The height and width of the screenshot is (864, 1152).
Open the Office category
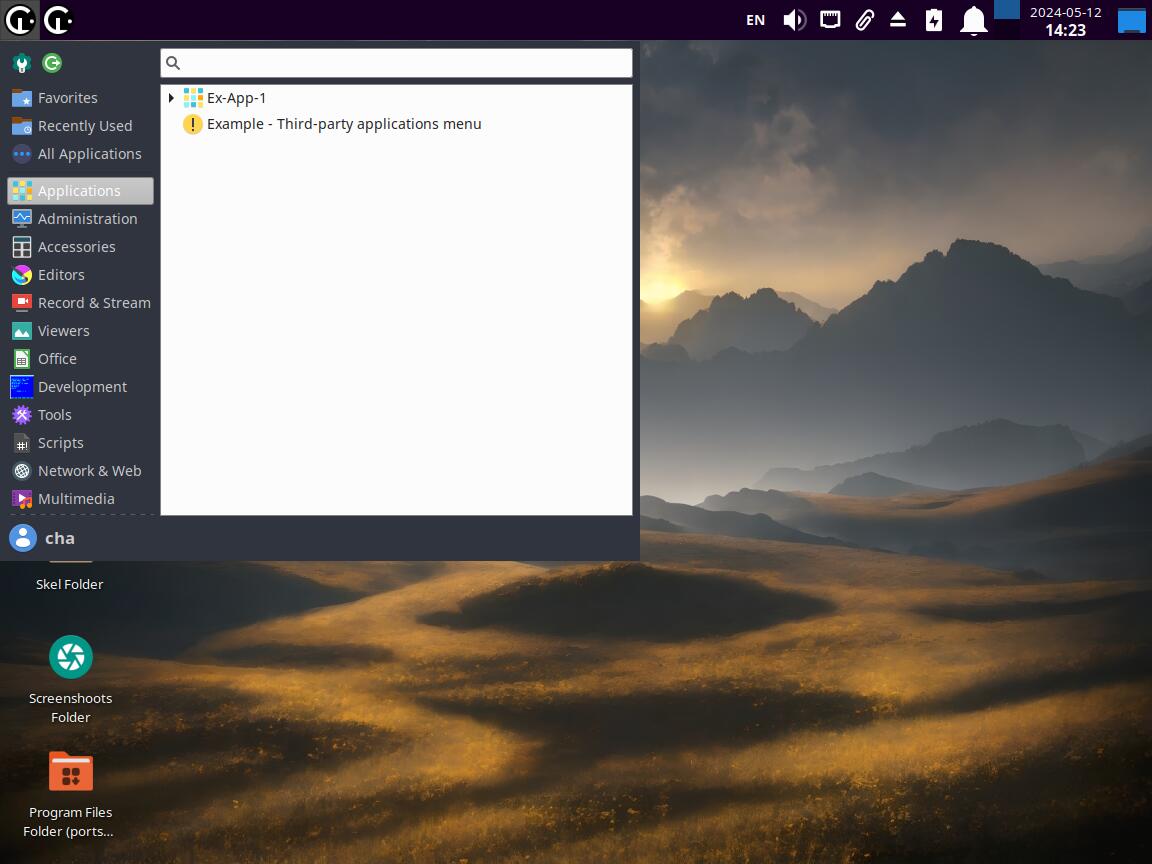coord(80,359)
